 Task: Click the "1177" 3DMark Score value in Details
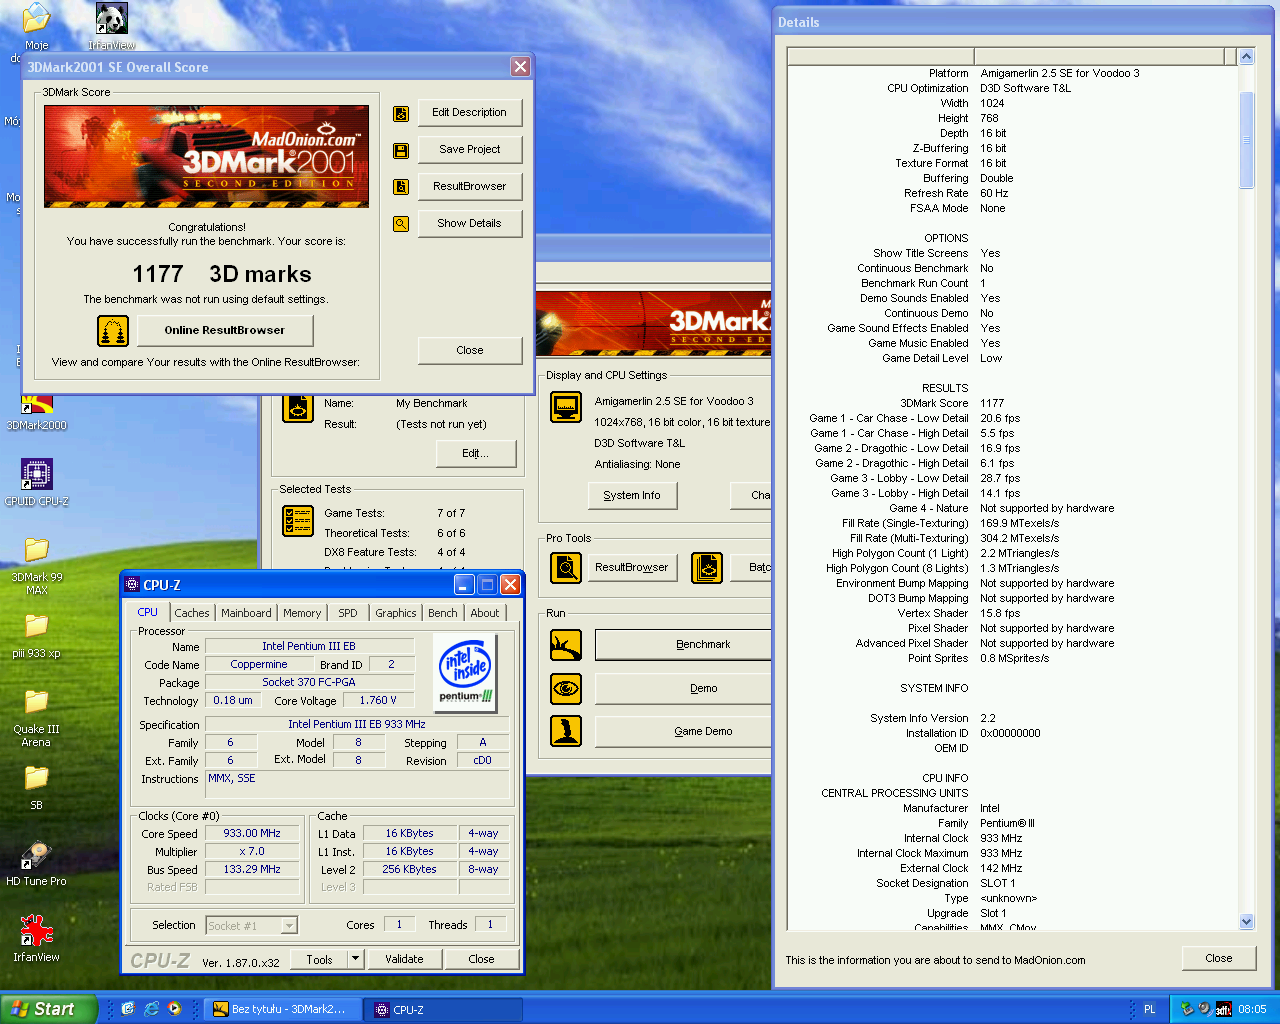point(992,404)
